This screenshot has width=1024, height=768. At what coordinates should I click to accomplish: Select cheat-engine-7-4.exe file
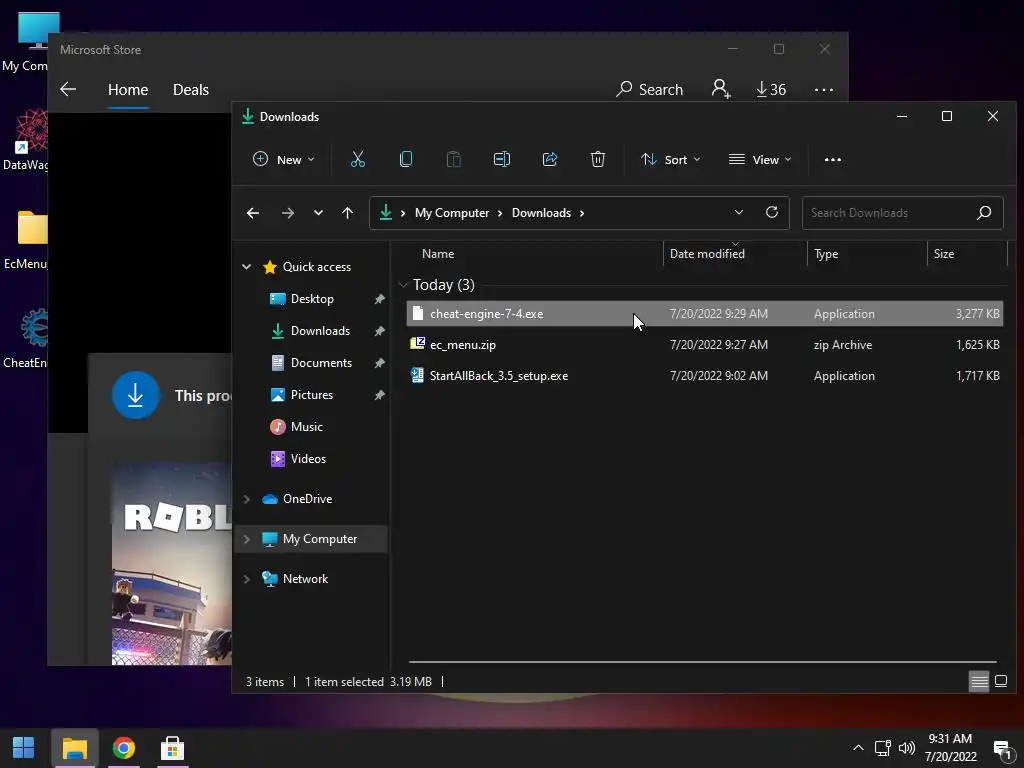(x=705, y=313)
